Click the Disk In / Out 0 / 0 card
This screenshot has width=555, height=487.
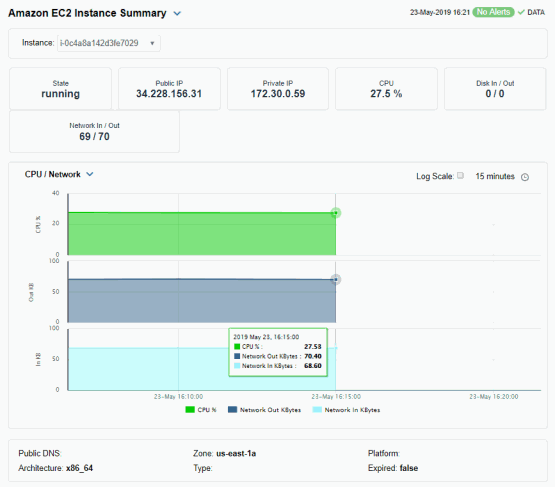point(495,89)
